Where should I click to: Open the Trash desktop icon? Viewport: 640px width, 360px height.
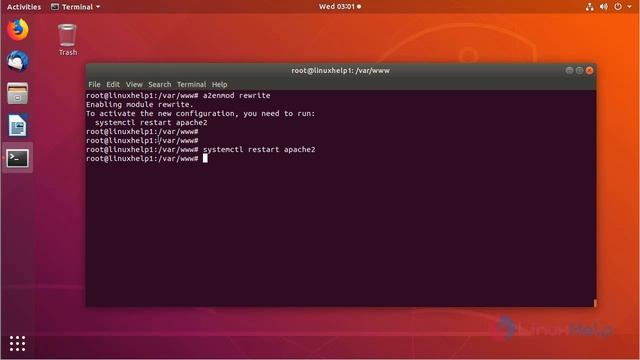[x=67, y=40]
